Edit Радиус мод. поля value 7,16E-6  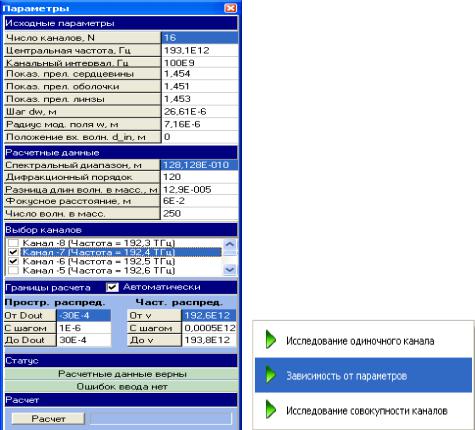point(200,124)
